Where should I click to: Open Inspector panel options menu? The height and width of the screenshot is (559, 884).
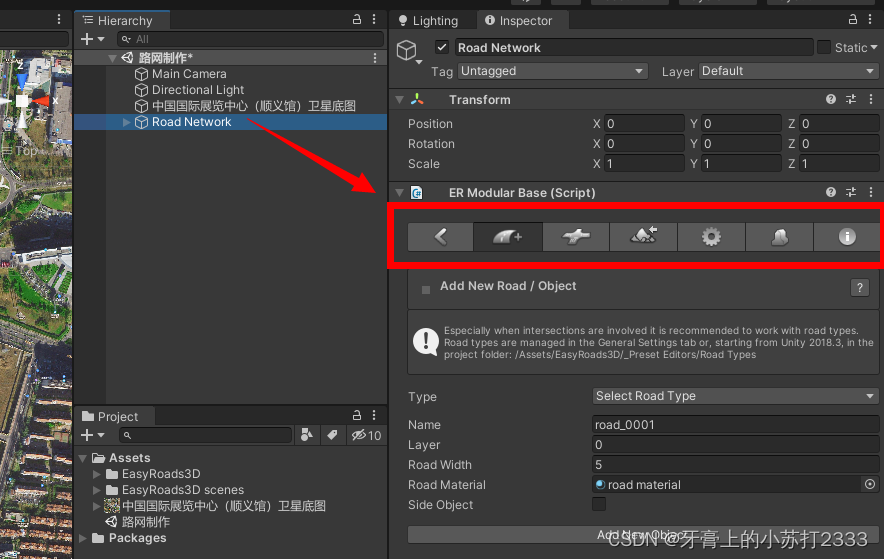870,20
